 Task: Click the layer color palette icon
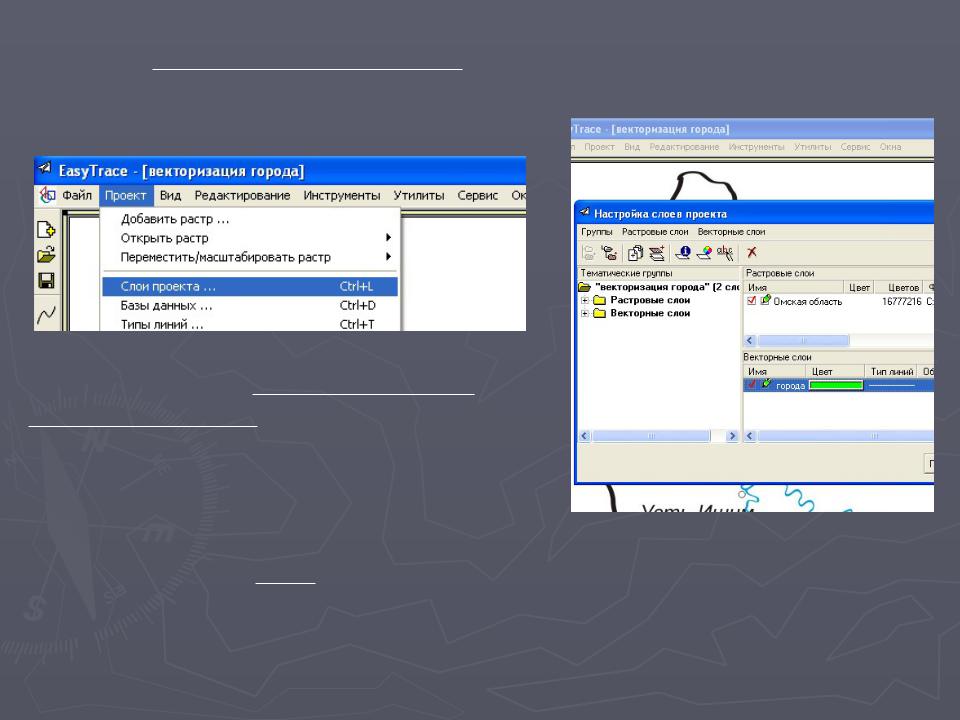(705, 252)
